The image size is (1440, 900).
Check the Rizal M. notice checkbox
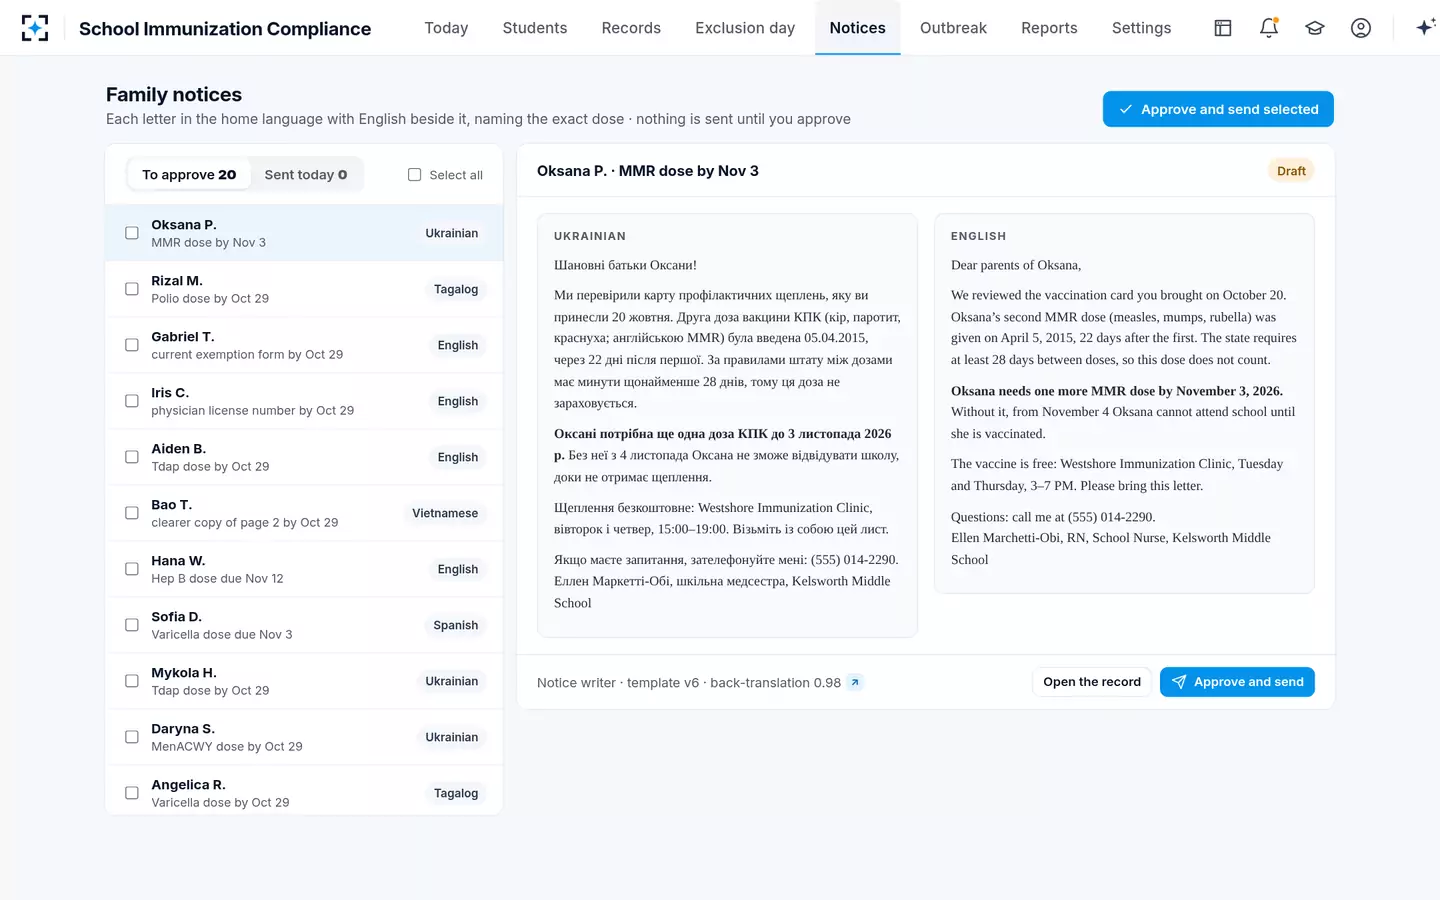pos(132,289)
